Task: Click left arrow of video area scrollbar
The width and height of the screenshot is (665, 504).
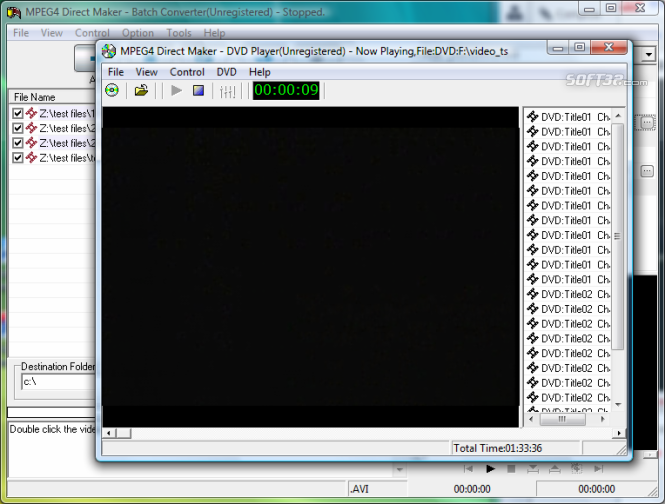Action: click(109, 433)
